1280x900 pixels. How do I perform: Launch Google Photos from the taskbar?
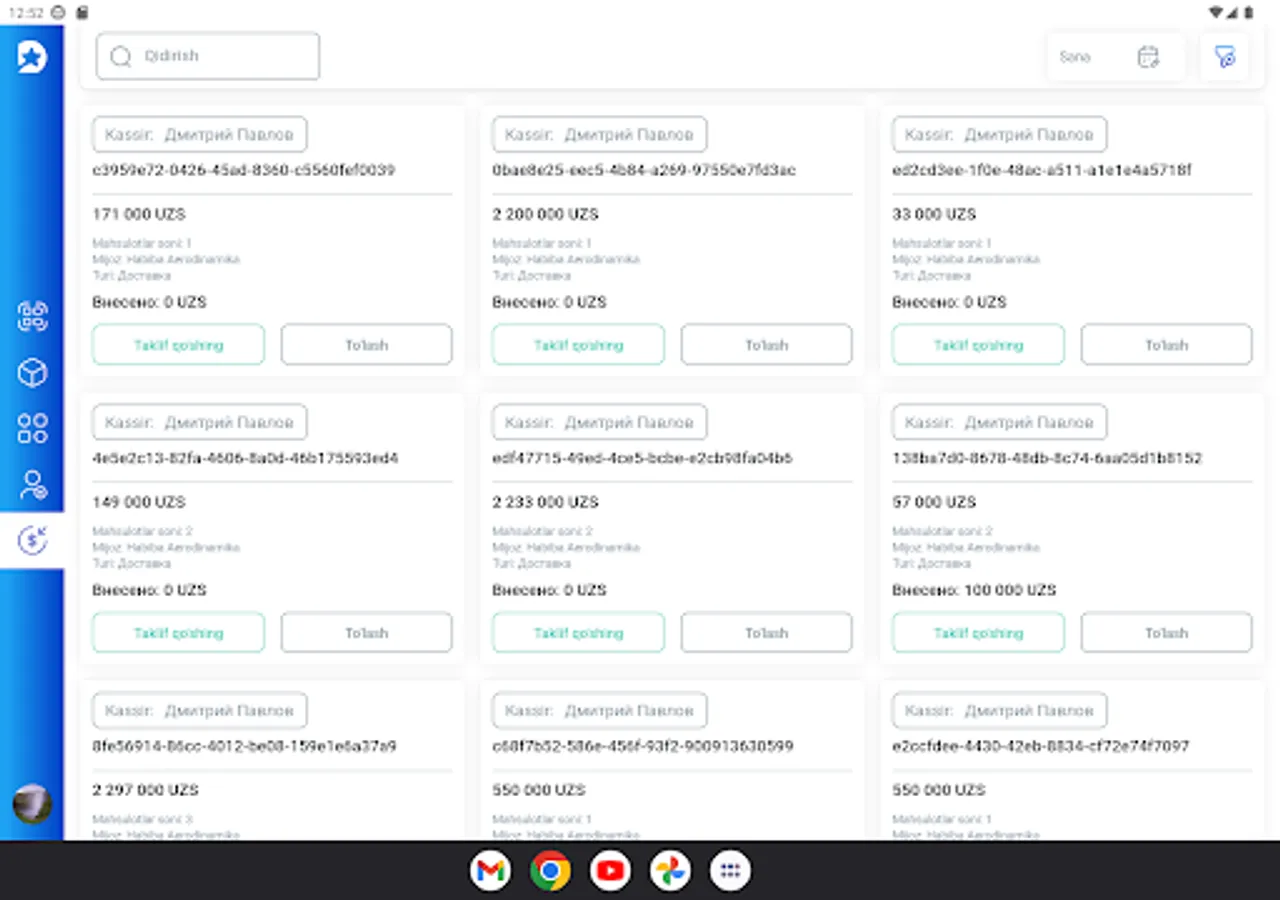(x=670, y=871)
